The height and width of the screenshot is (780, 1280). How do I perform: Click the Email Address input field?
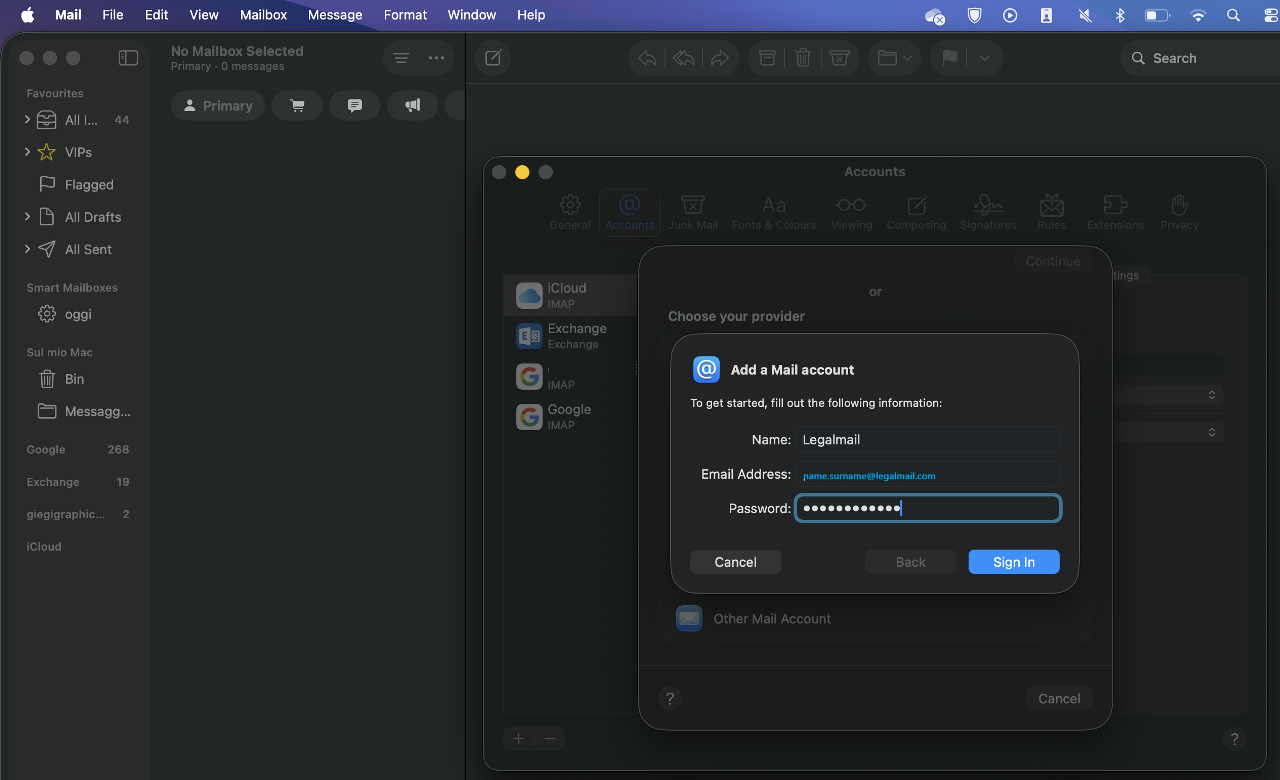[x=927, y=475]
